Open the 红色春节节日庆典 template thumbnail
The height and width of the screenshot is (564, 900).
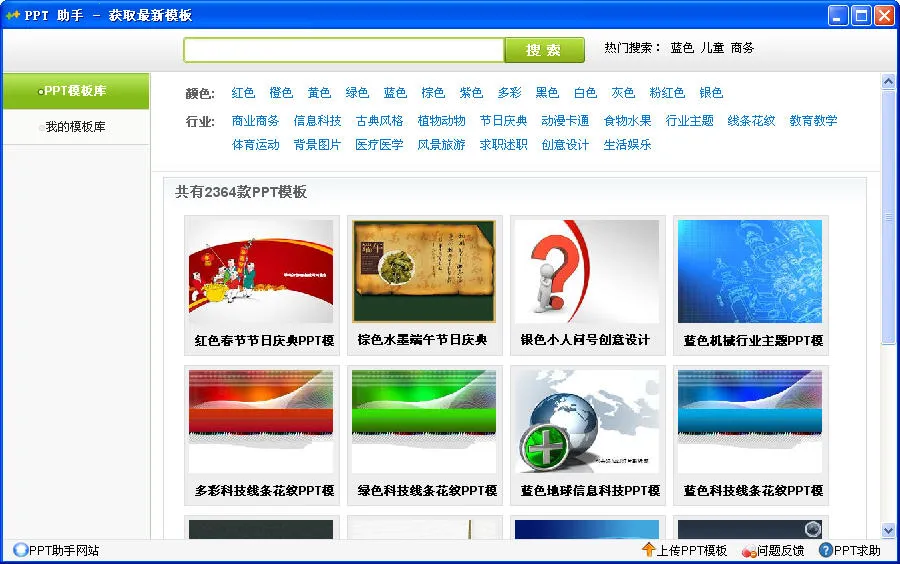pyautogui.click(x=261, y=272)
